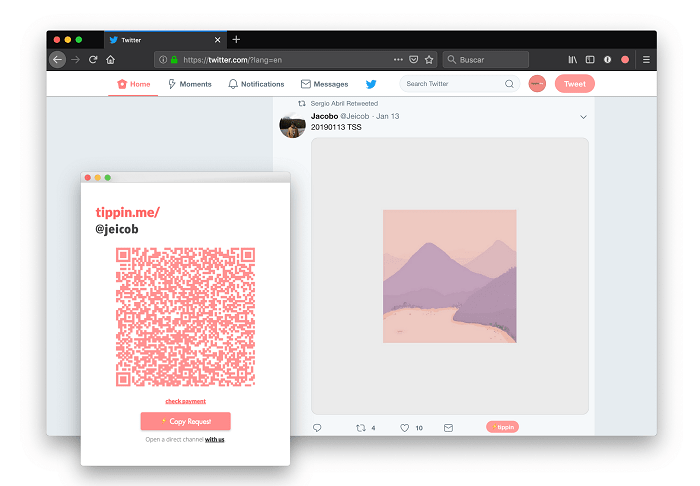
Task: Minimize the tippin popup window
Action: (x=98, y=178)
